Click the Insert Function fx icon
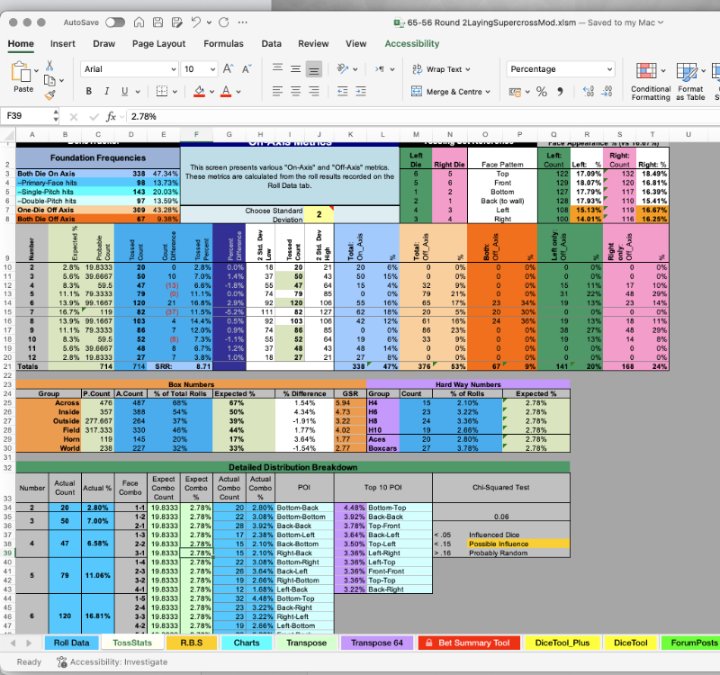The image size is (720, 675). pyautogui.click(x=112, y=116)
